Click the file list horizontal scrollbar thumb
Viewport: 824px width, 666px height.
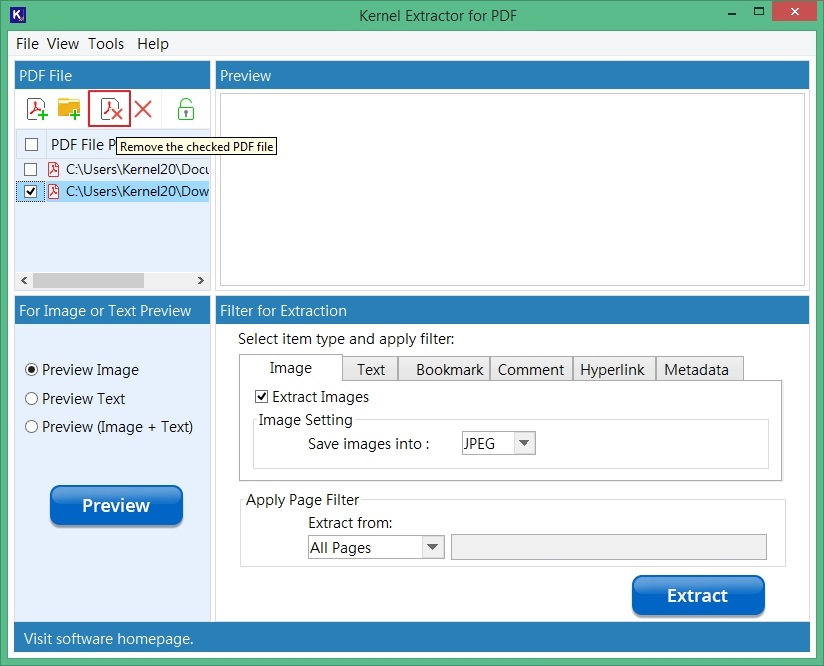coord(88,280)
